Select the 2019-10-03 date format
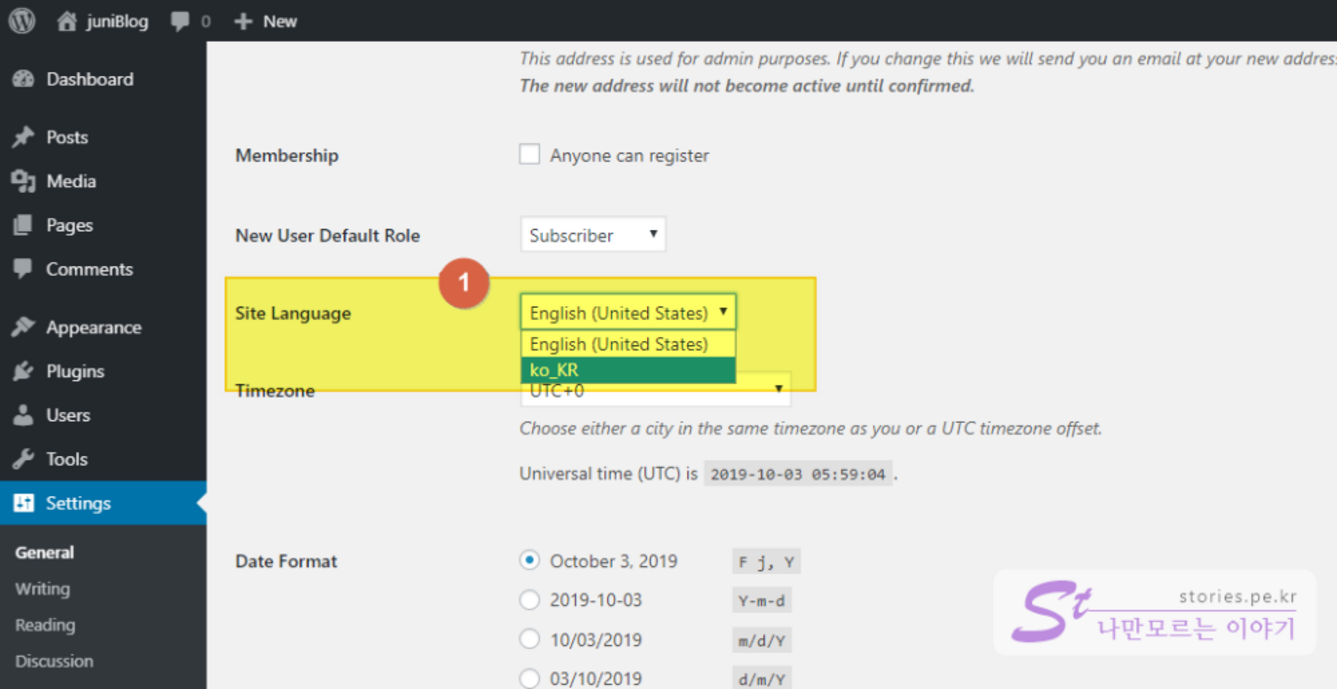 (530, 600)
